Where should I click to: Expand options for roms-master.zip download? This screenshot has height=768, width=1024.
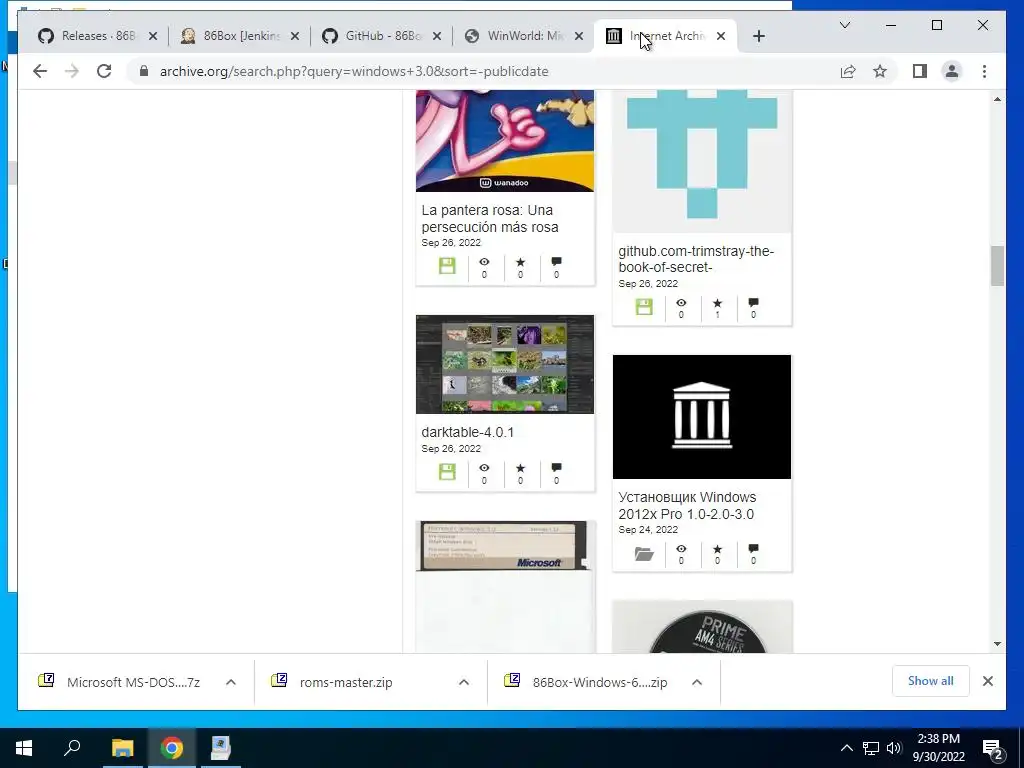[464, 682]
